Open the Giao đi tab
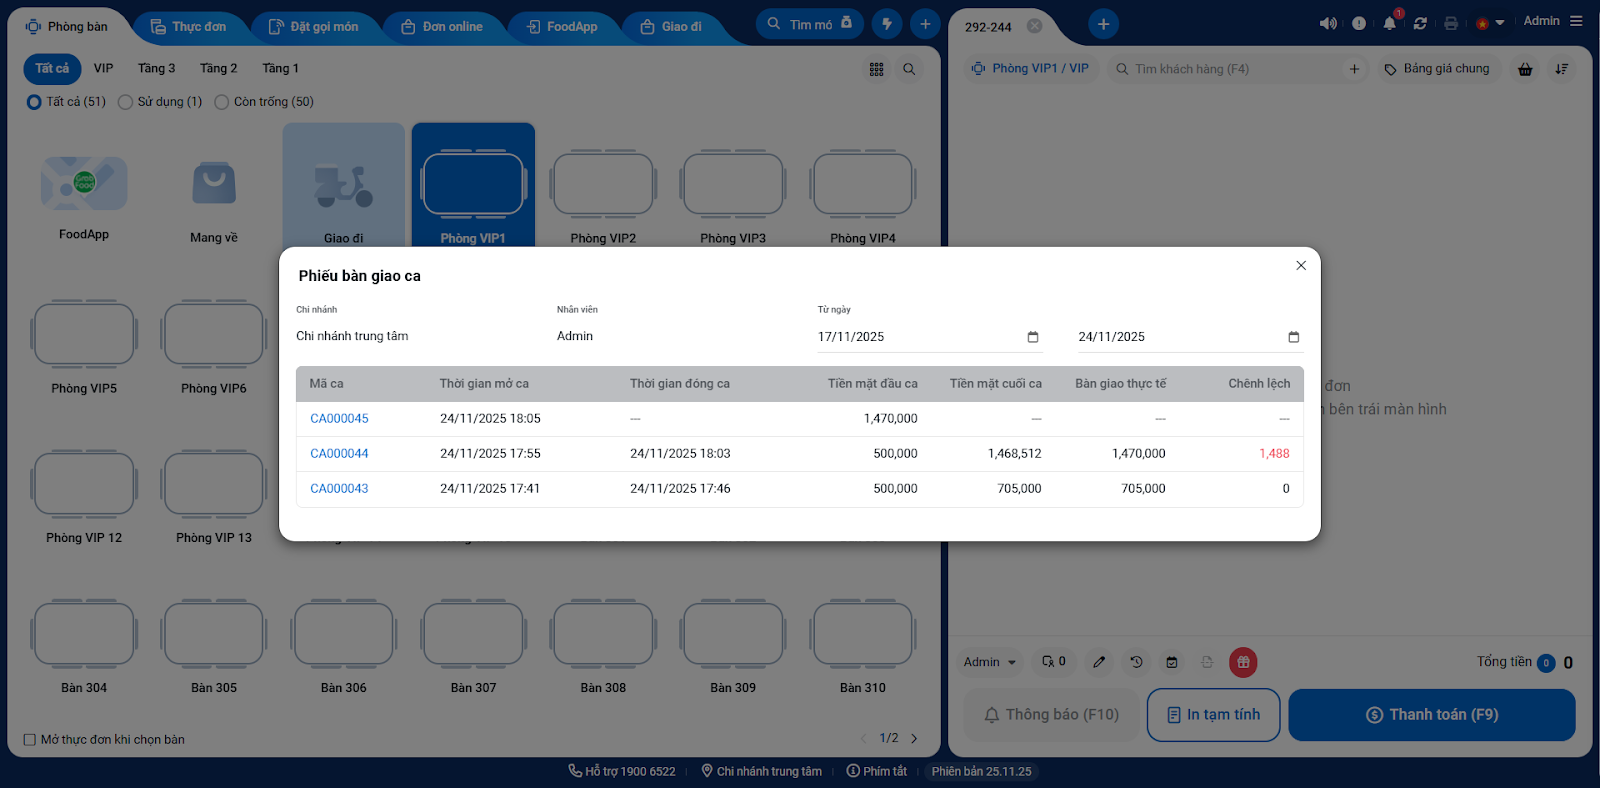Viewport: 1600px width, 788px height. point(671,27)
